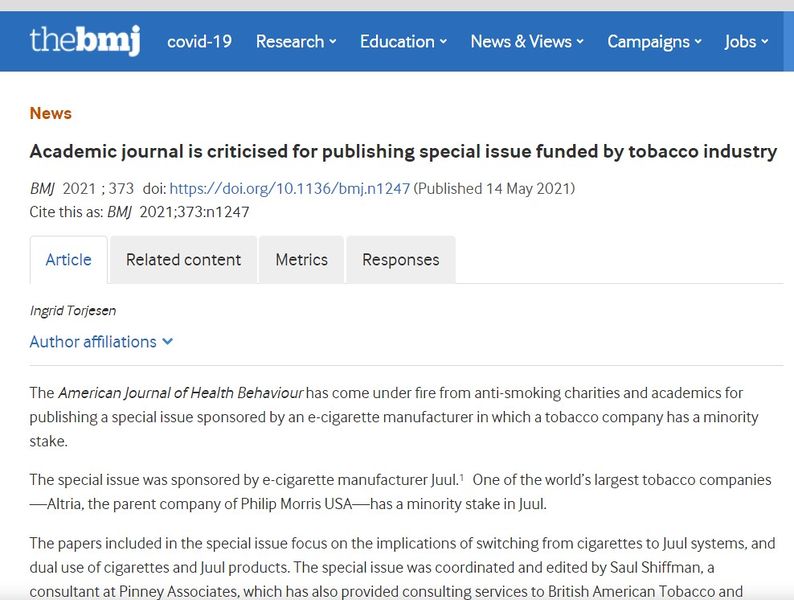Switch to the Related content tab

pyautogui.click(x=183, y=260)
